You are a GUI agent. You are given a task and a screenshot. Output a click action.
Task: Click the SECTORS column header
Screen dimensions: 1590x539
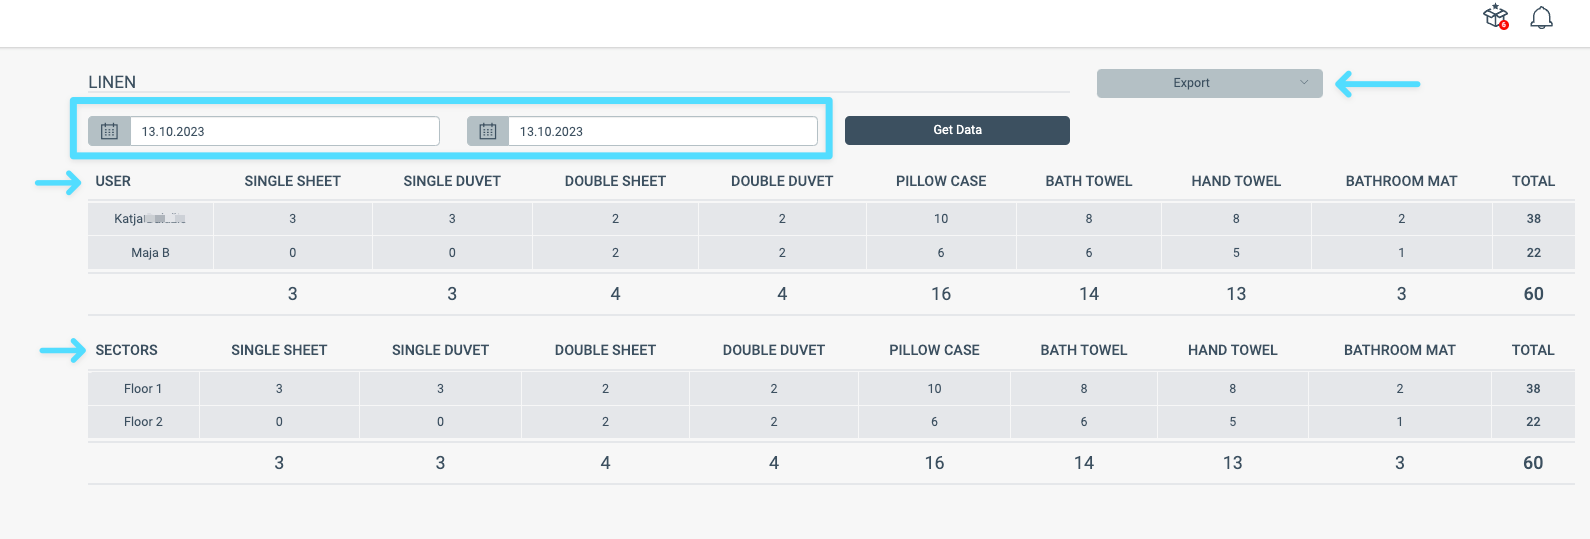click(127, 350)
